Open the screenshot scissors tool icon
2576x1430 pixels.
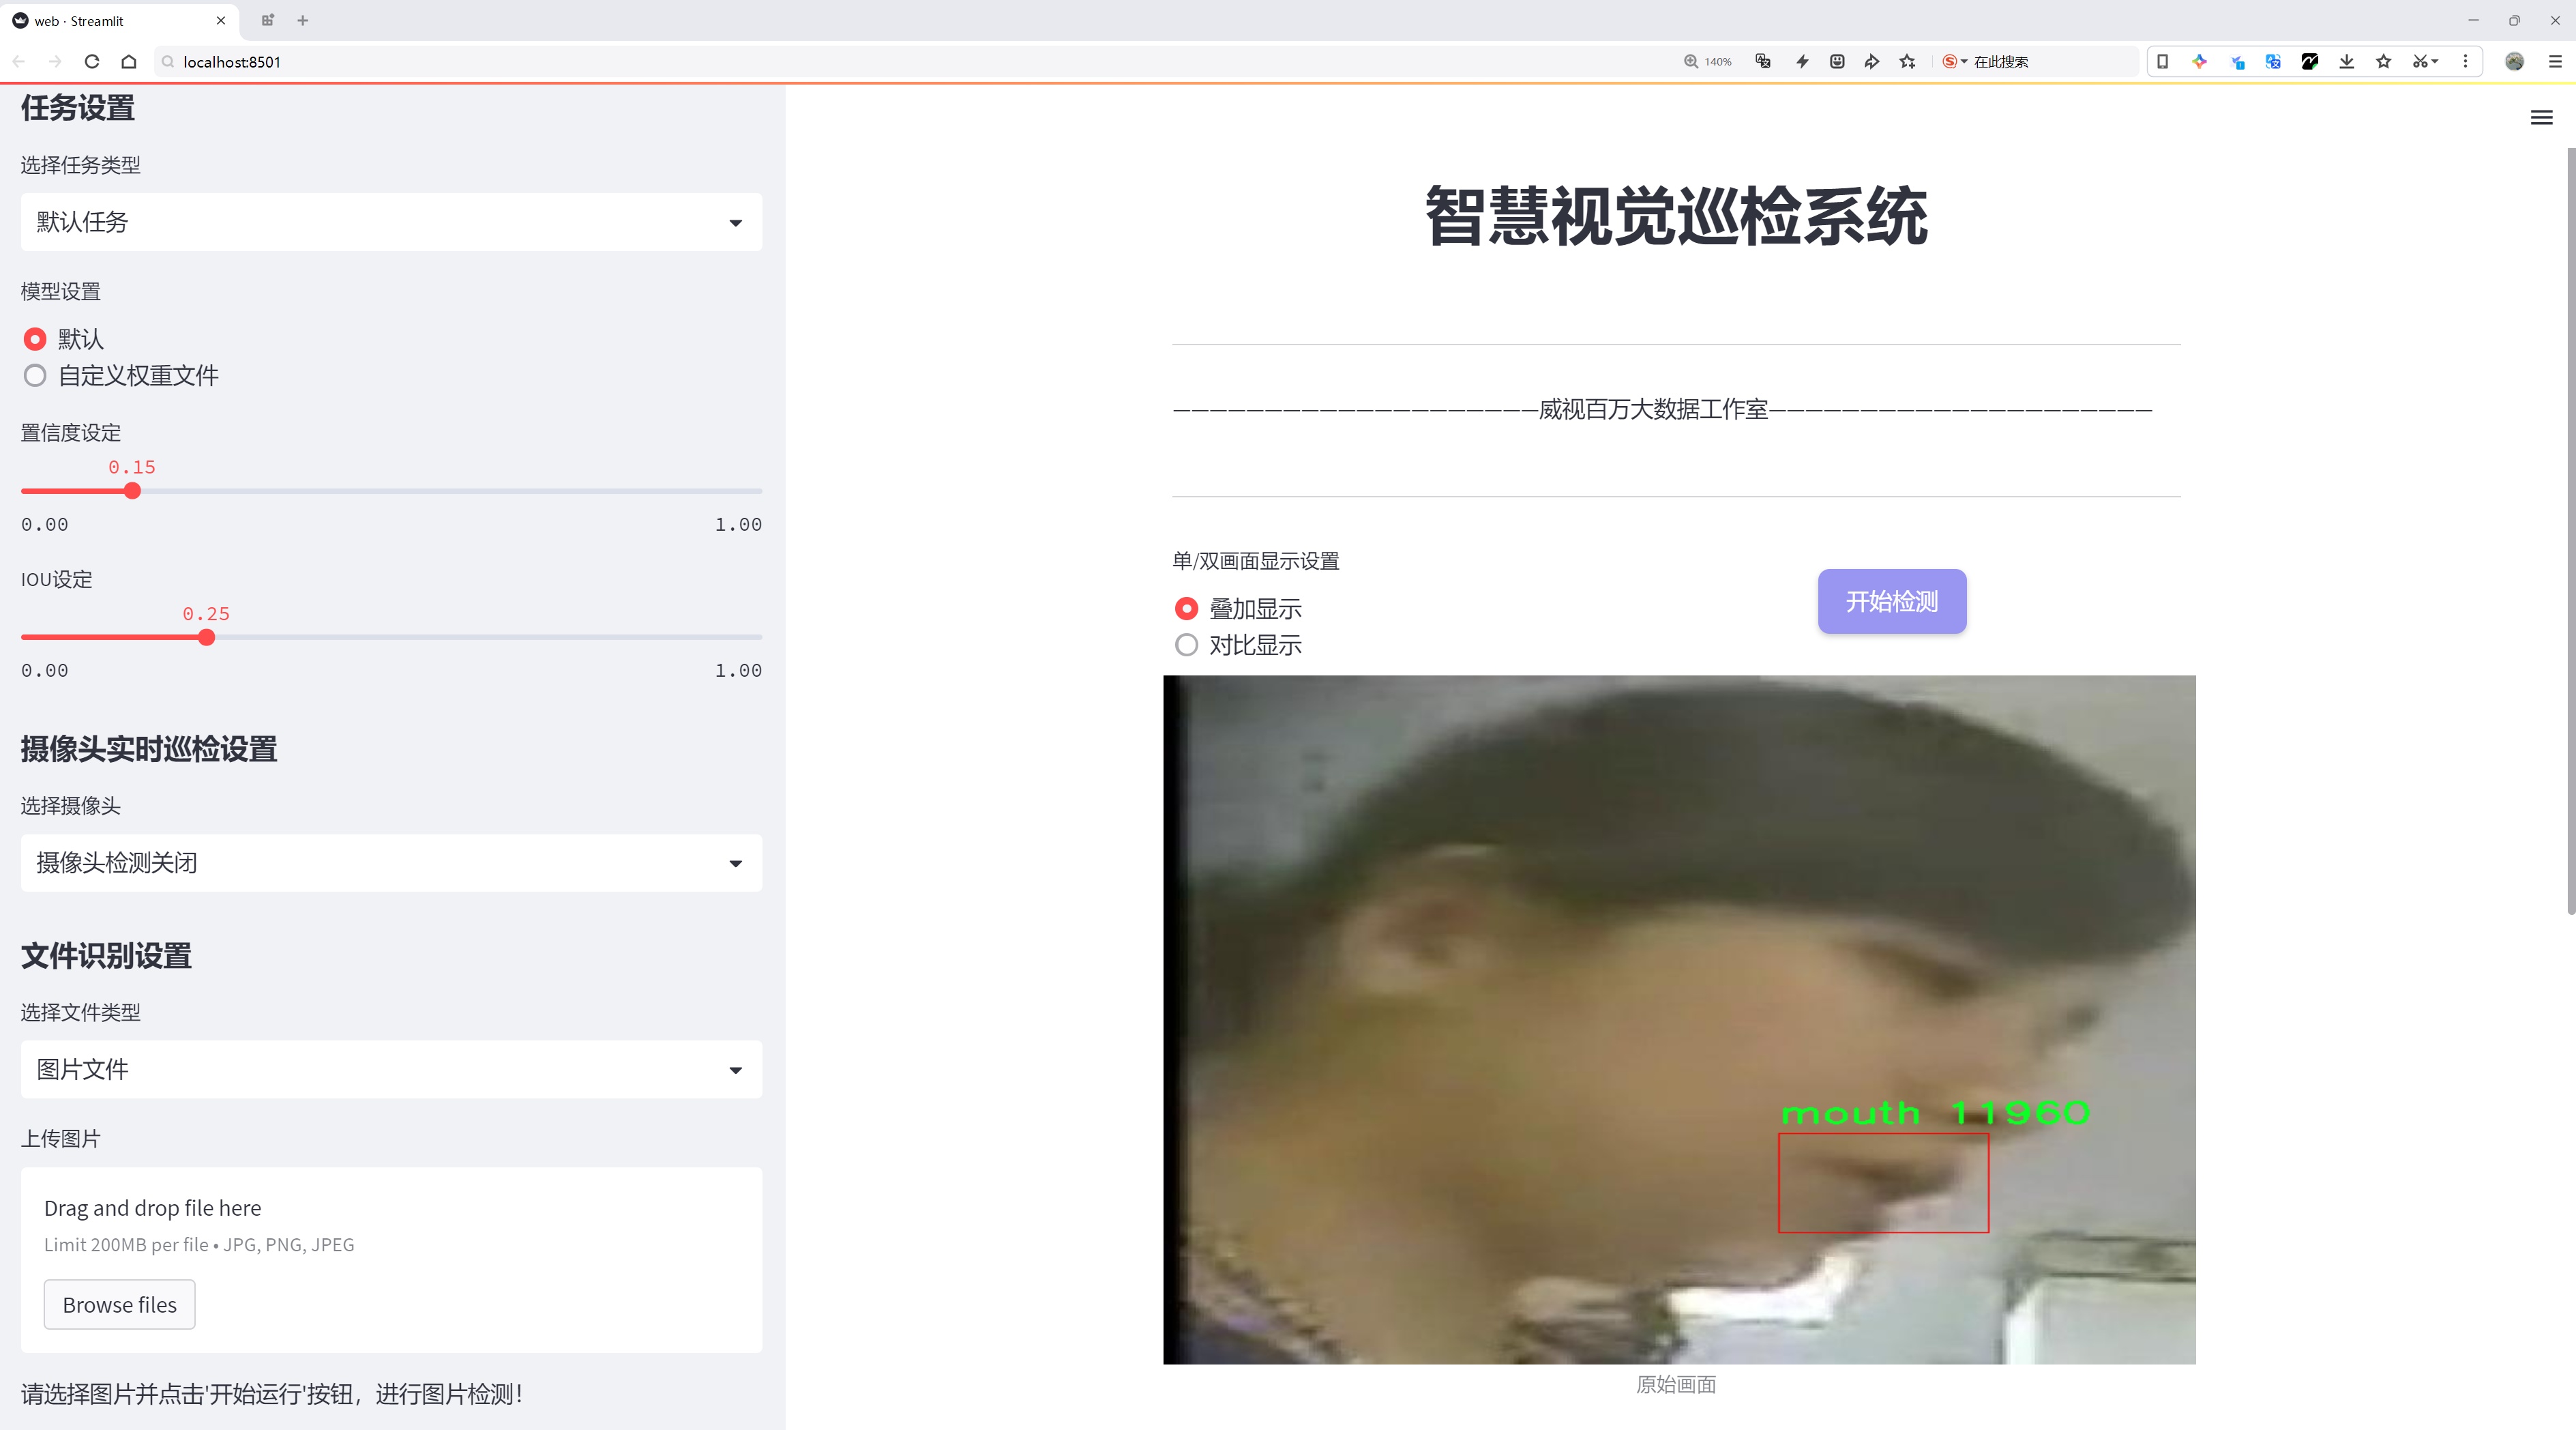[x=2419, y=61]
